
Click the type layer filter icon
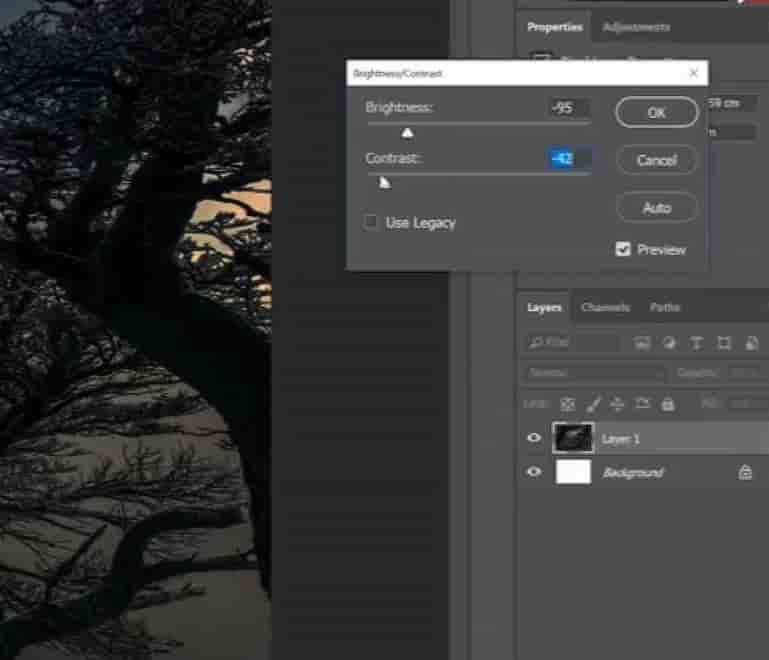click(696, 343)
